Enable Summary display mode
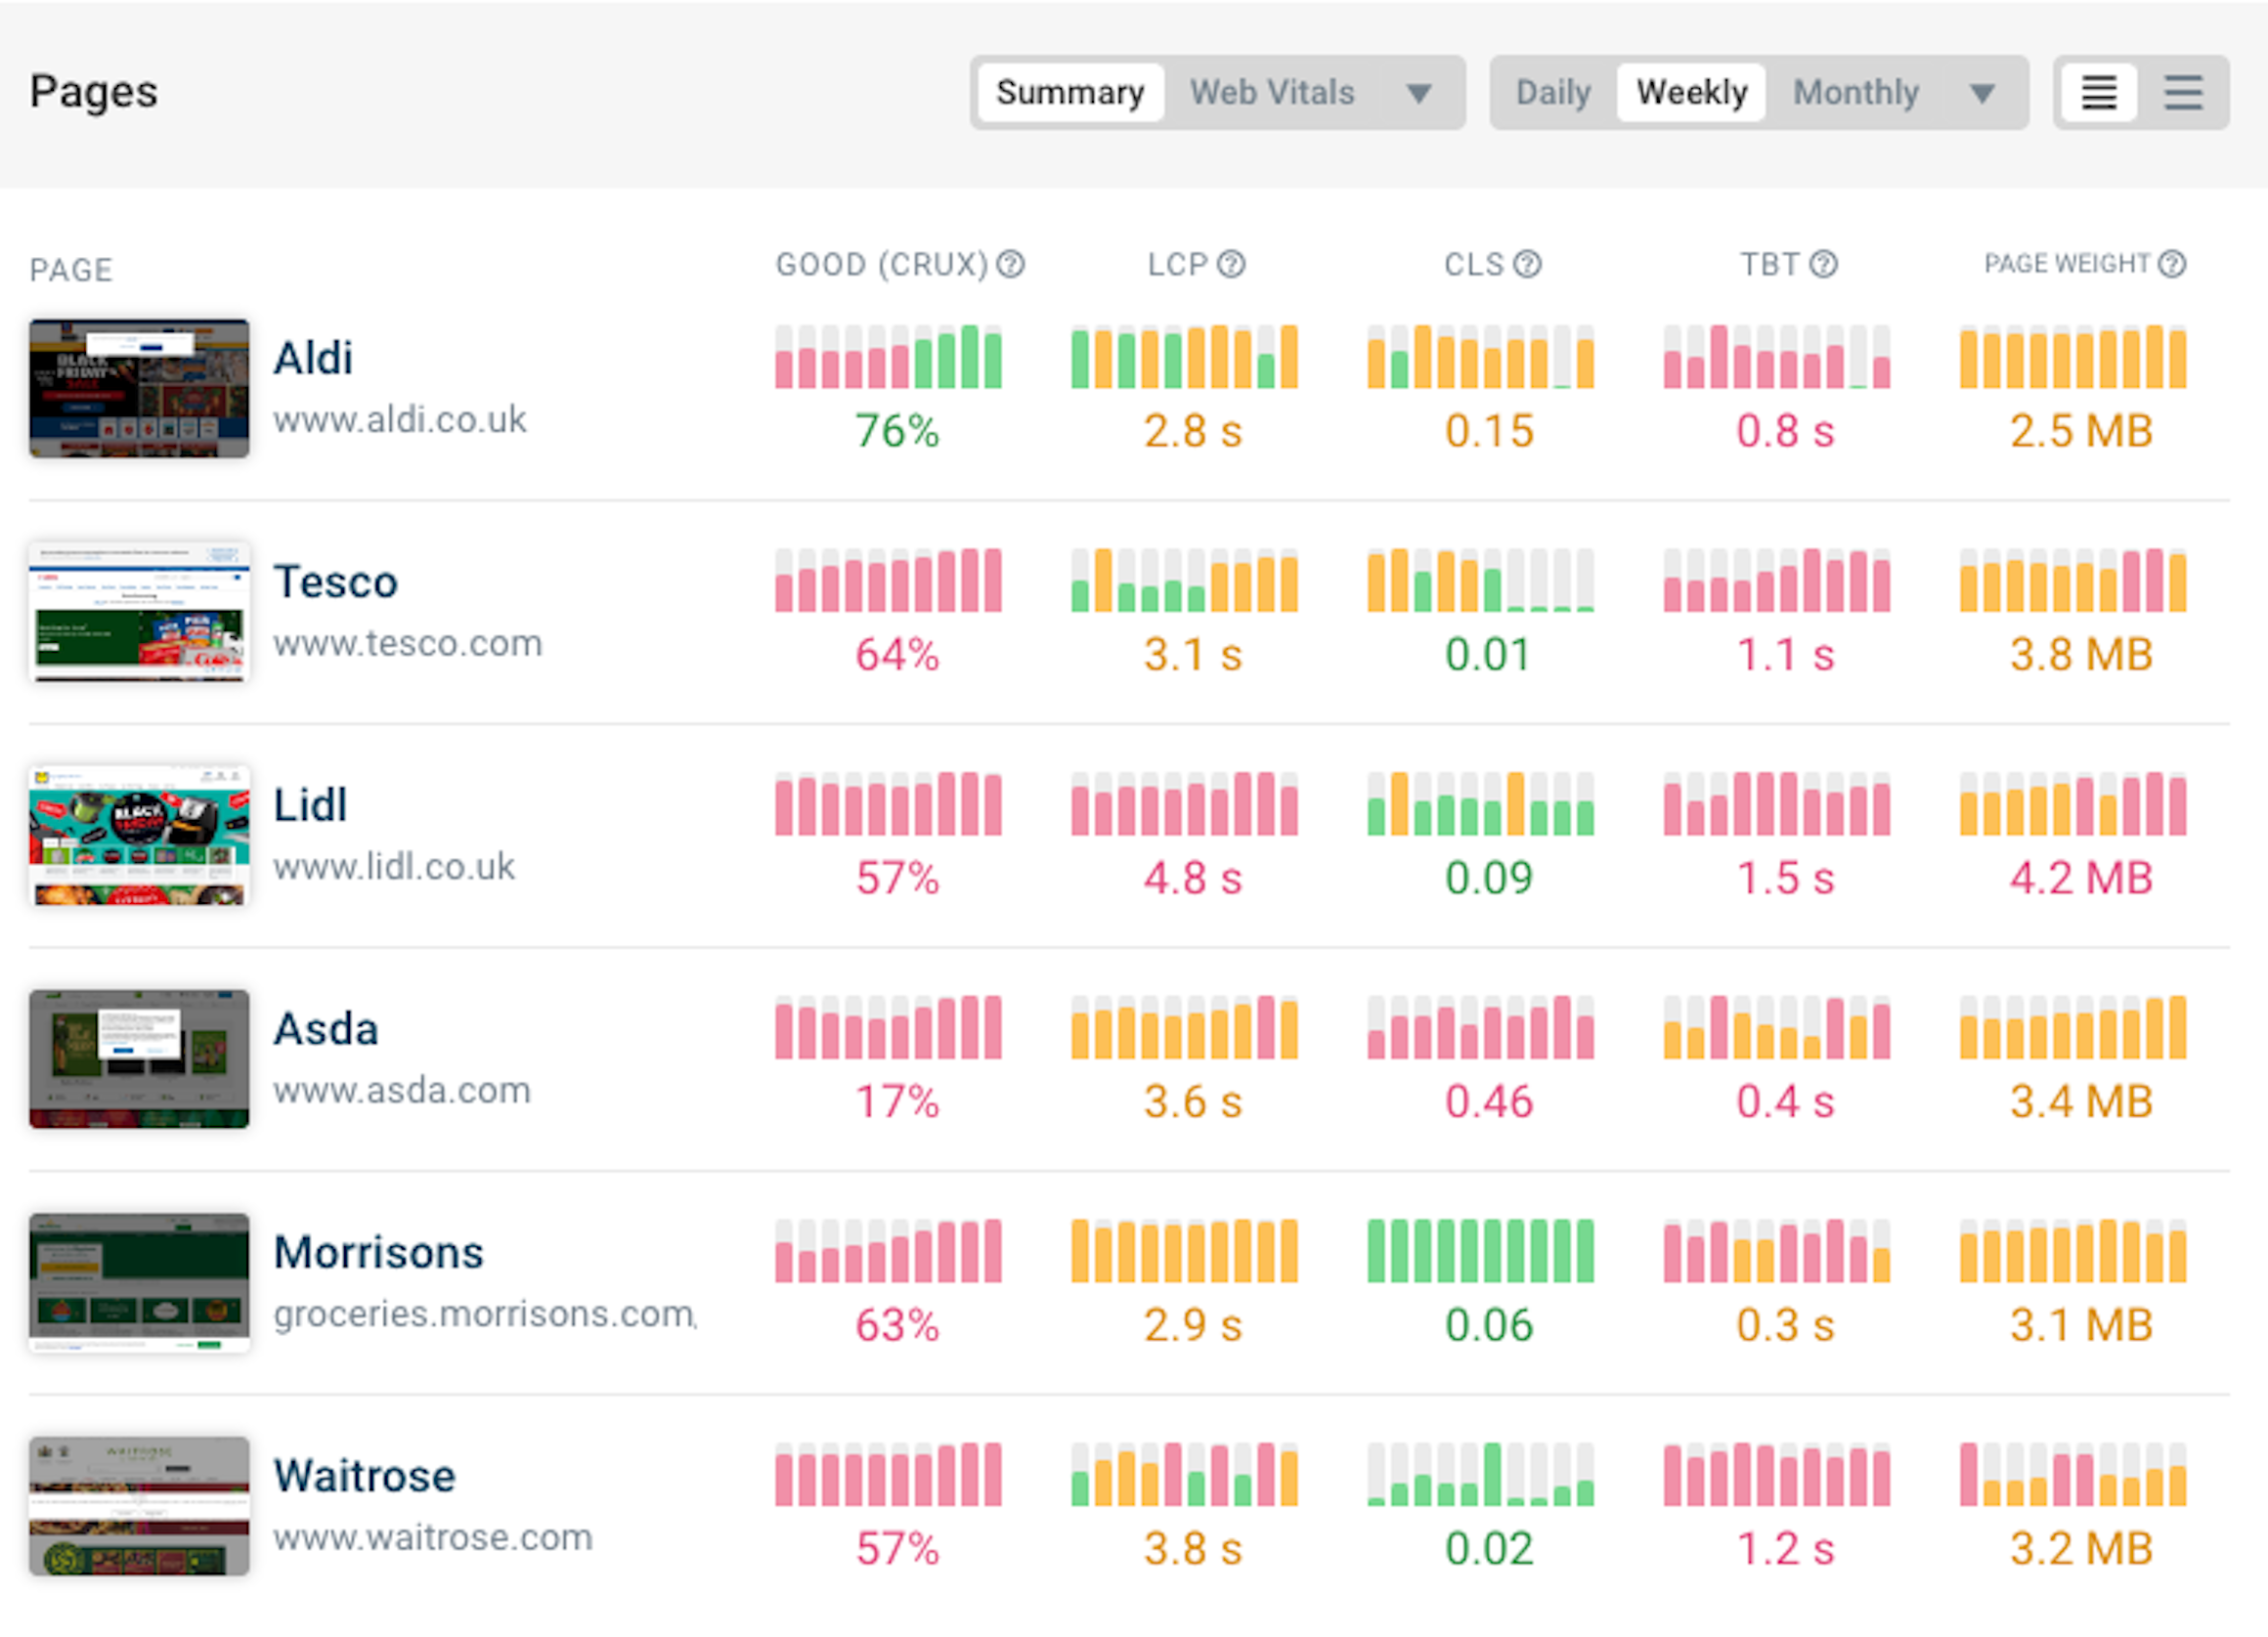 (1069, 92)
